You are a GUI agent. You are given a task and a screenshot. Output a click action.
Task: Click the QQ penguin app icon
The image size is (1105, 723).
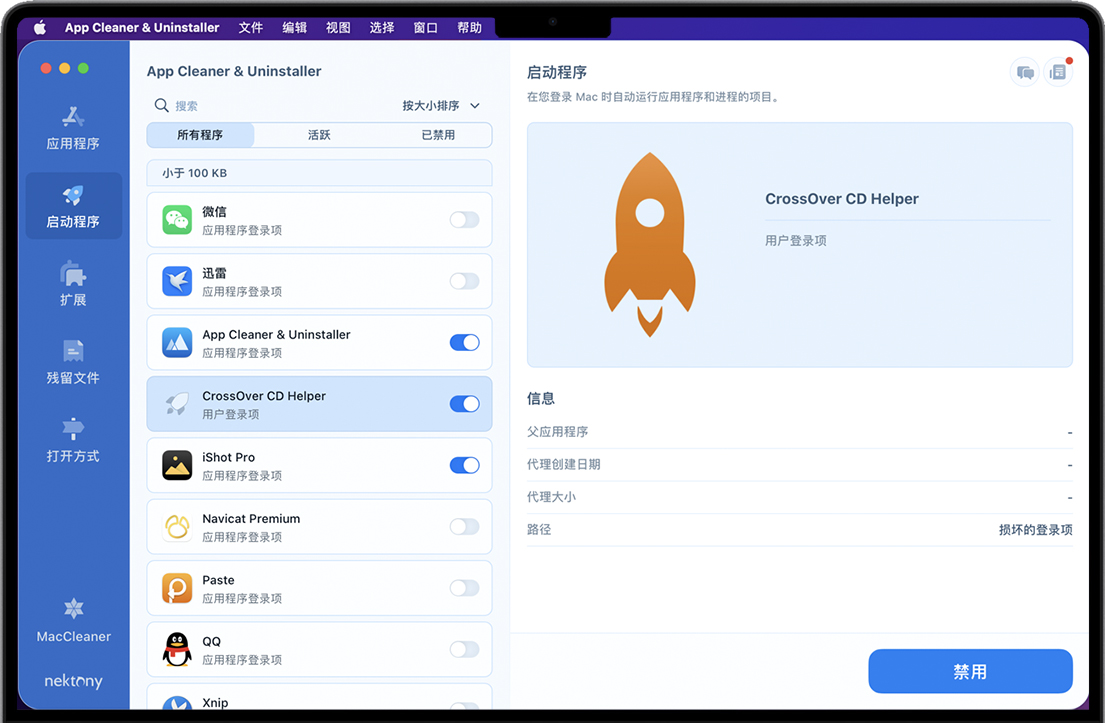(177, 649)
